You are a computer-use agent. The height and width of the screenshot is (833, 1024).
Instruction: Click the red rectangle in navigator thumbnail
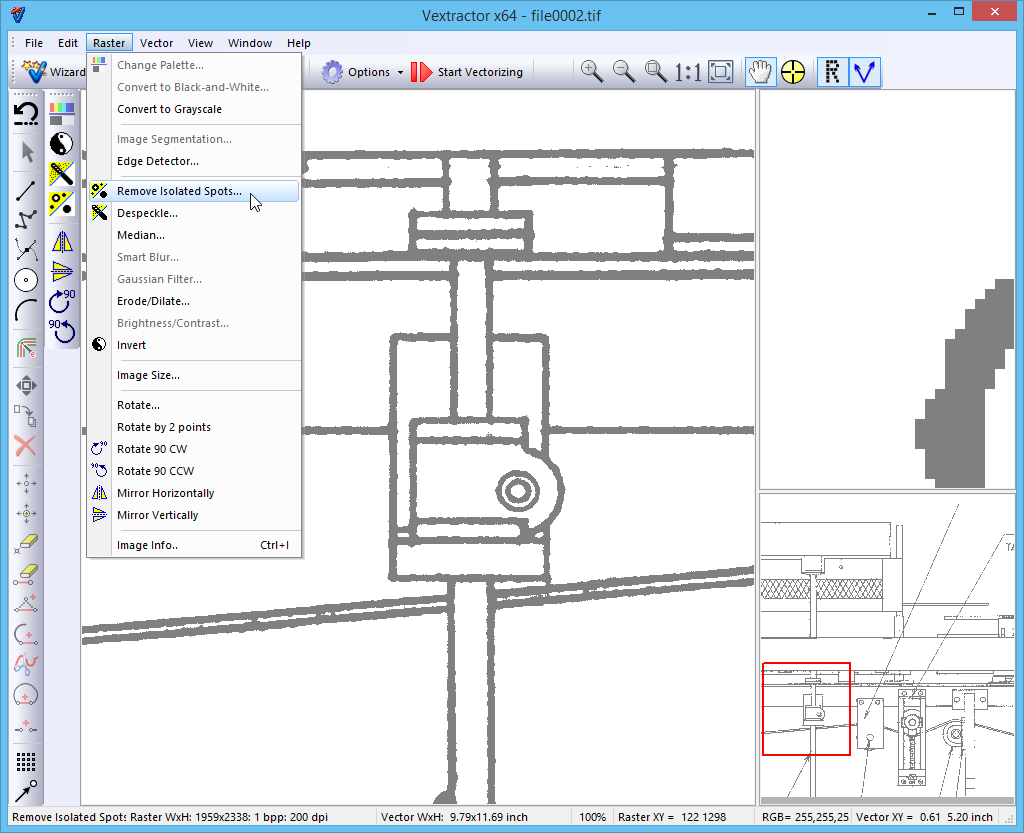(x=806, y=708)
